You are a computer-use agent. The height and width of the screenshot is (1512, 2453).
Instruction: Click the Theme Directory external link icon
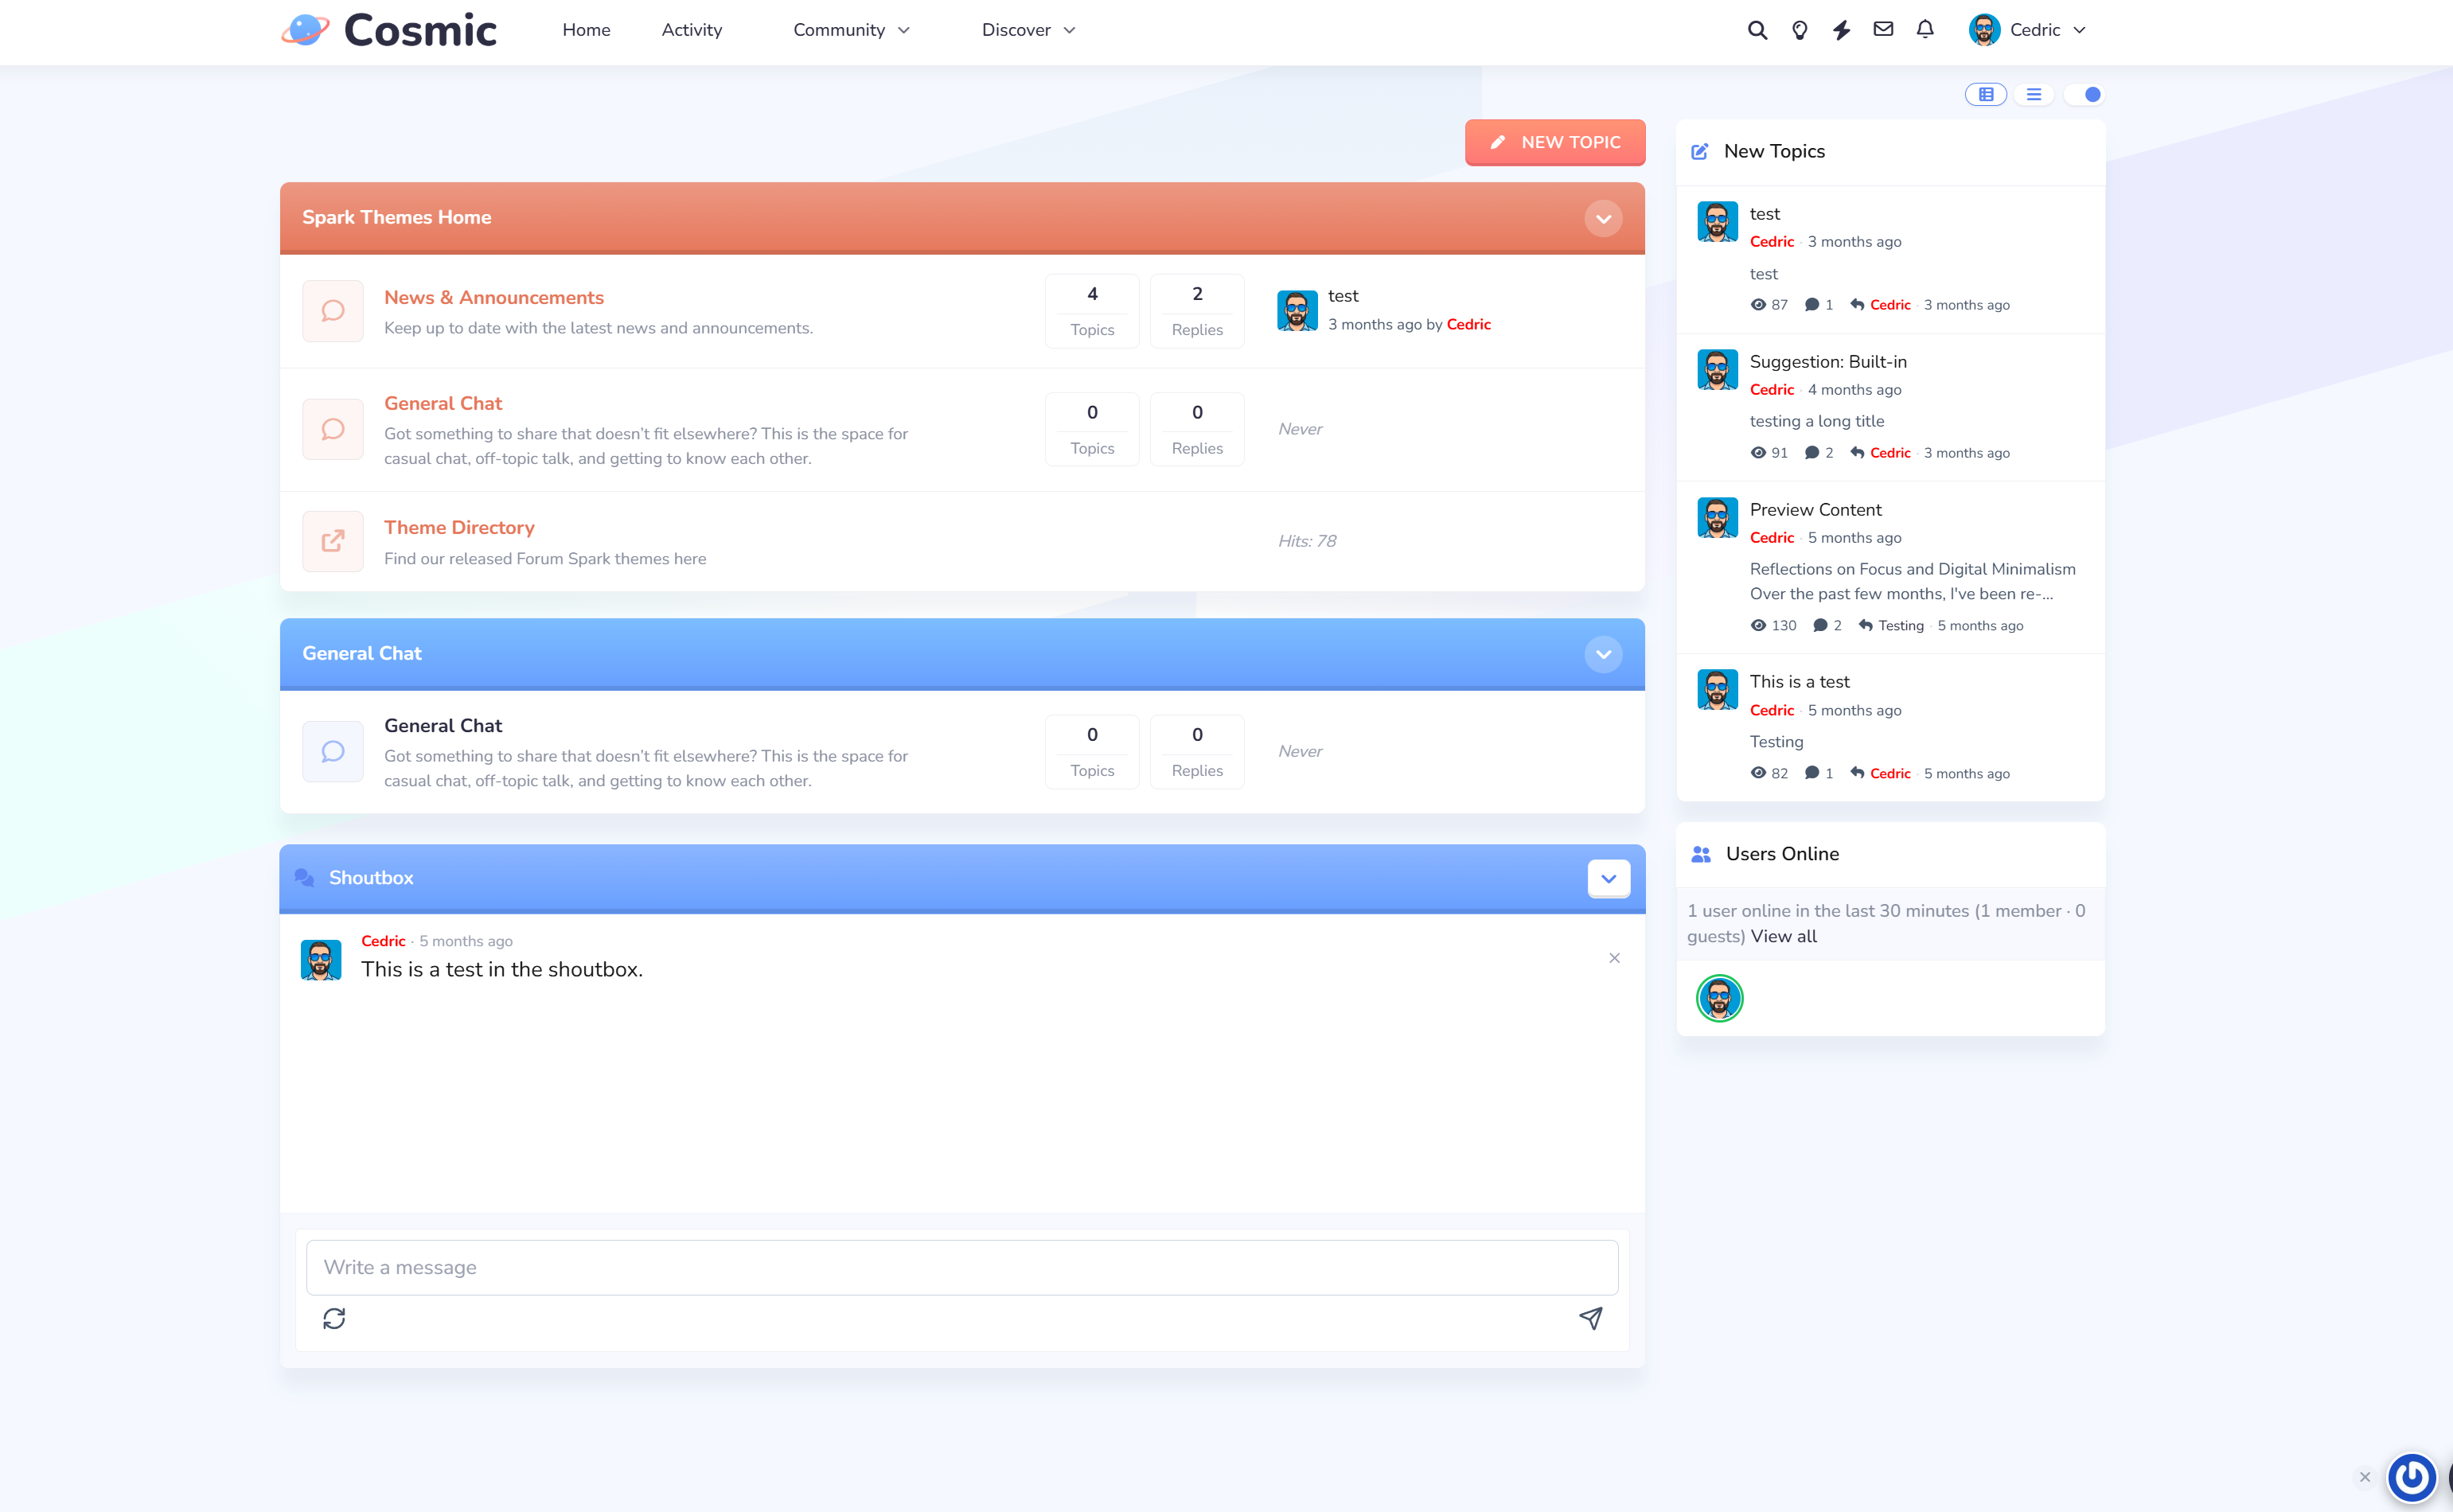point(333,541)
